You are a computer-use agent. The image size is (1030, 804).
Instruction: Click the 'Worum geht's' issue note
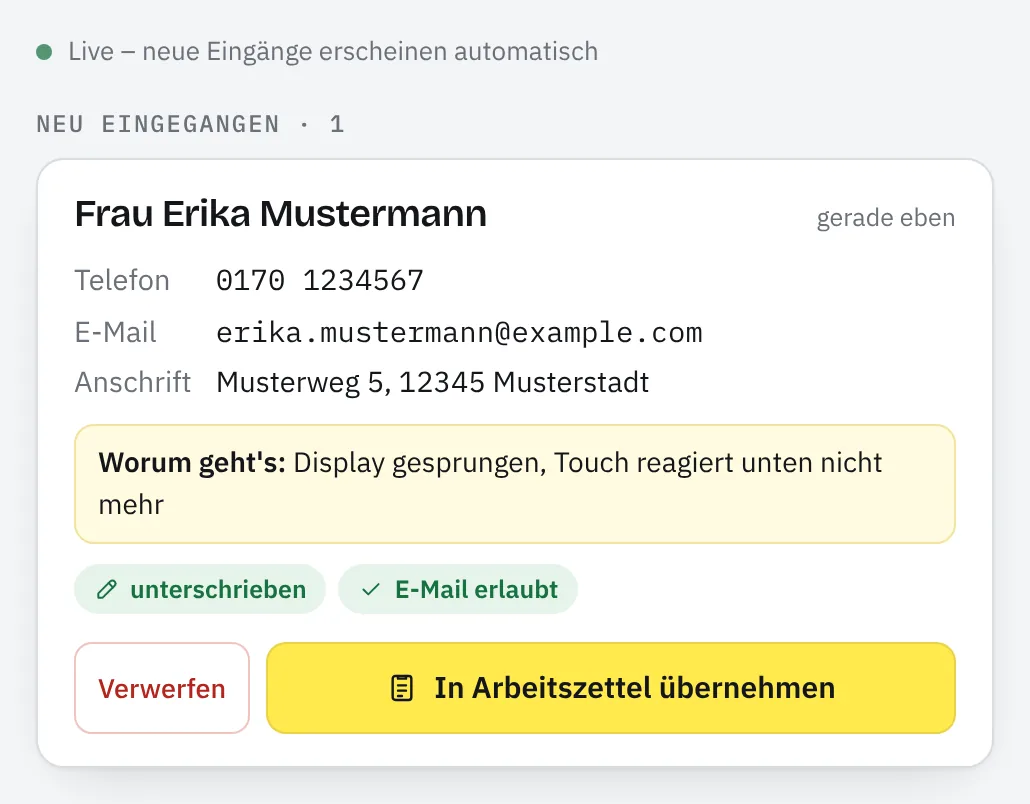[x=515, y=484]
